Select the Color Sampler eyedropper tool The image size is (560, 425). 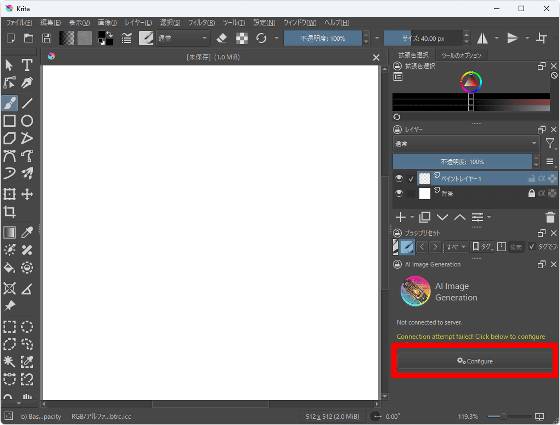tap(27, 232)
